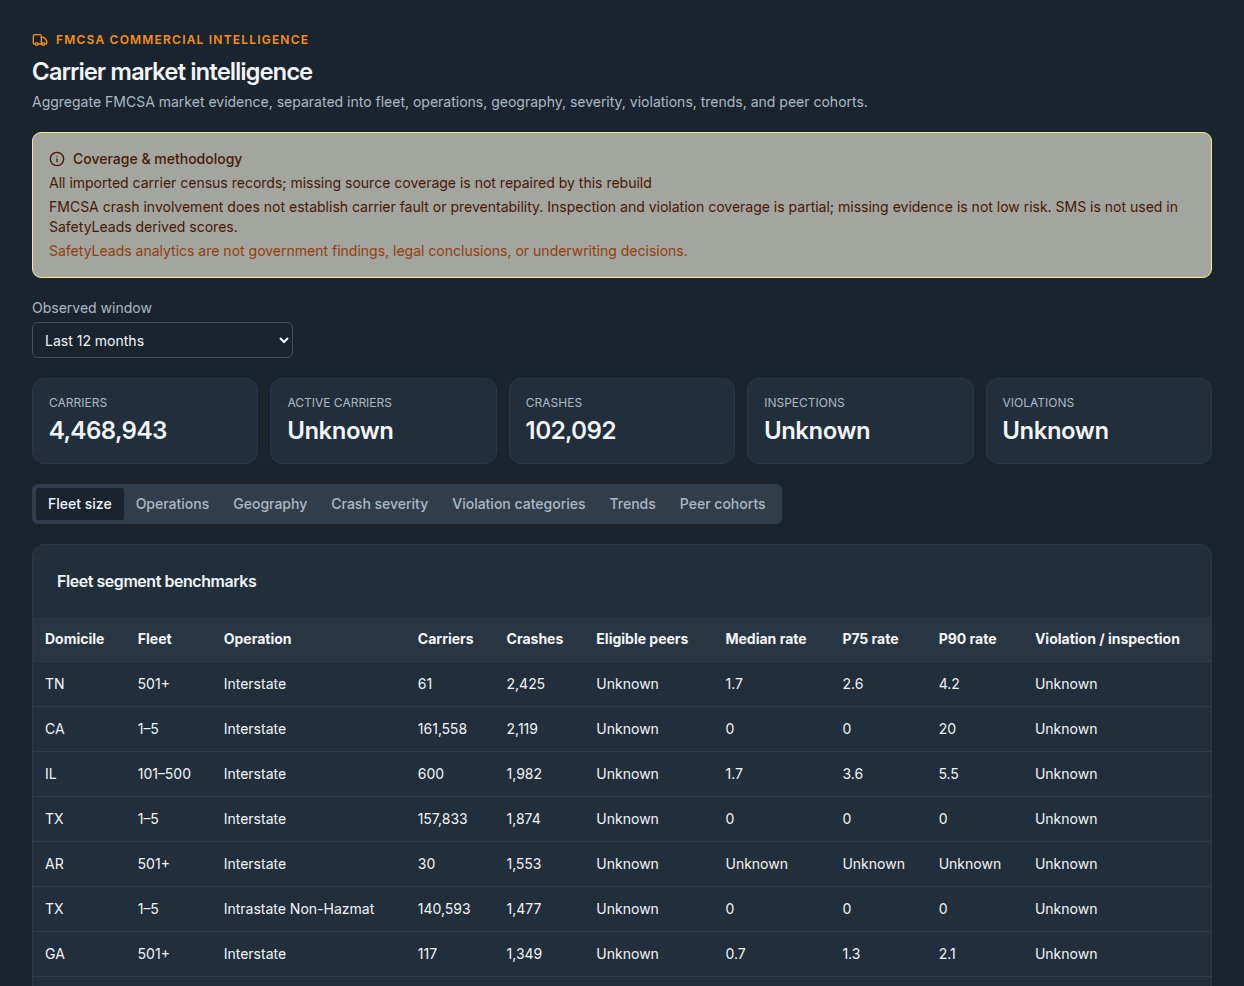Click the Violations card
The width and height of the screenshot is (1244, 986).
pos(1099,421)
